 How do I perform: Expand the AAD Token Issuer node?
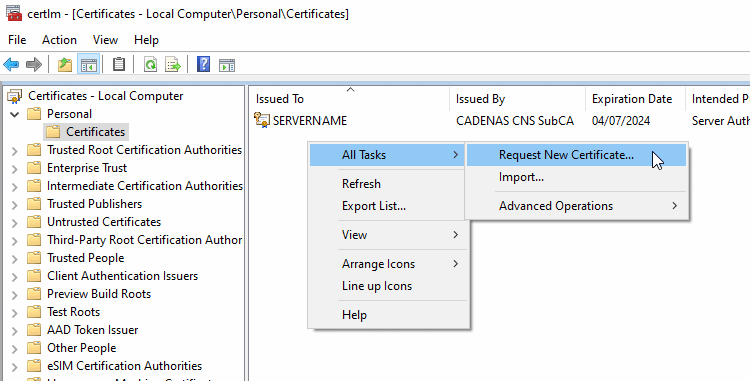click(14, 331)
